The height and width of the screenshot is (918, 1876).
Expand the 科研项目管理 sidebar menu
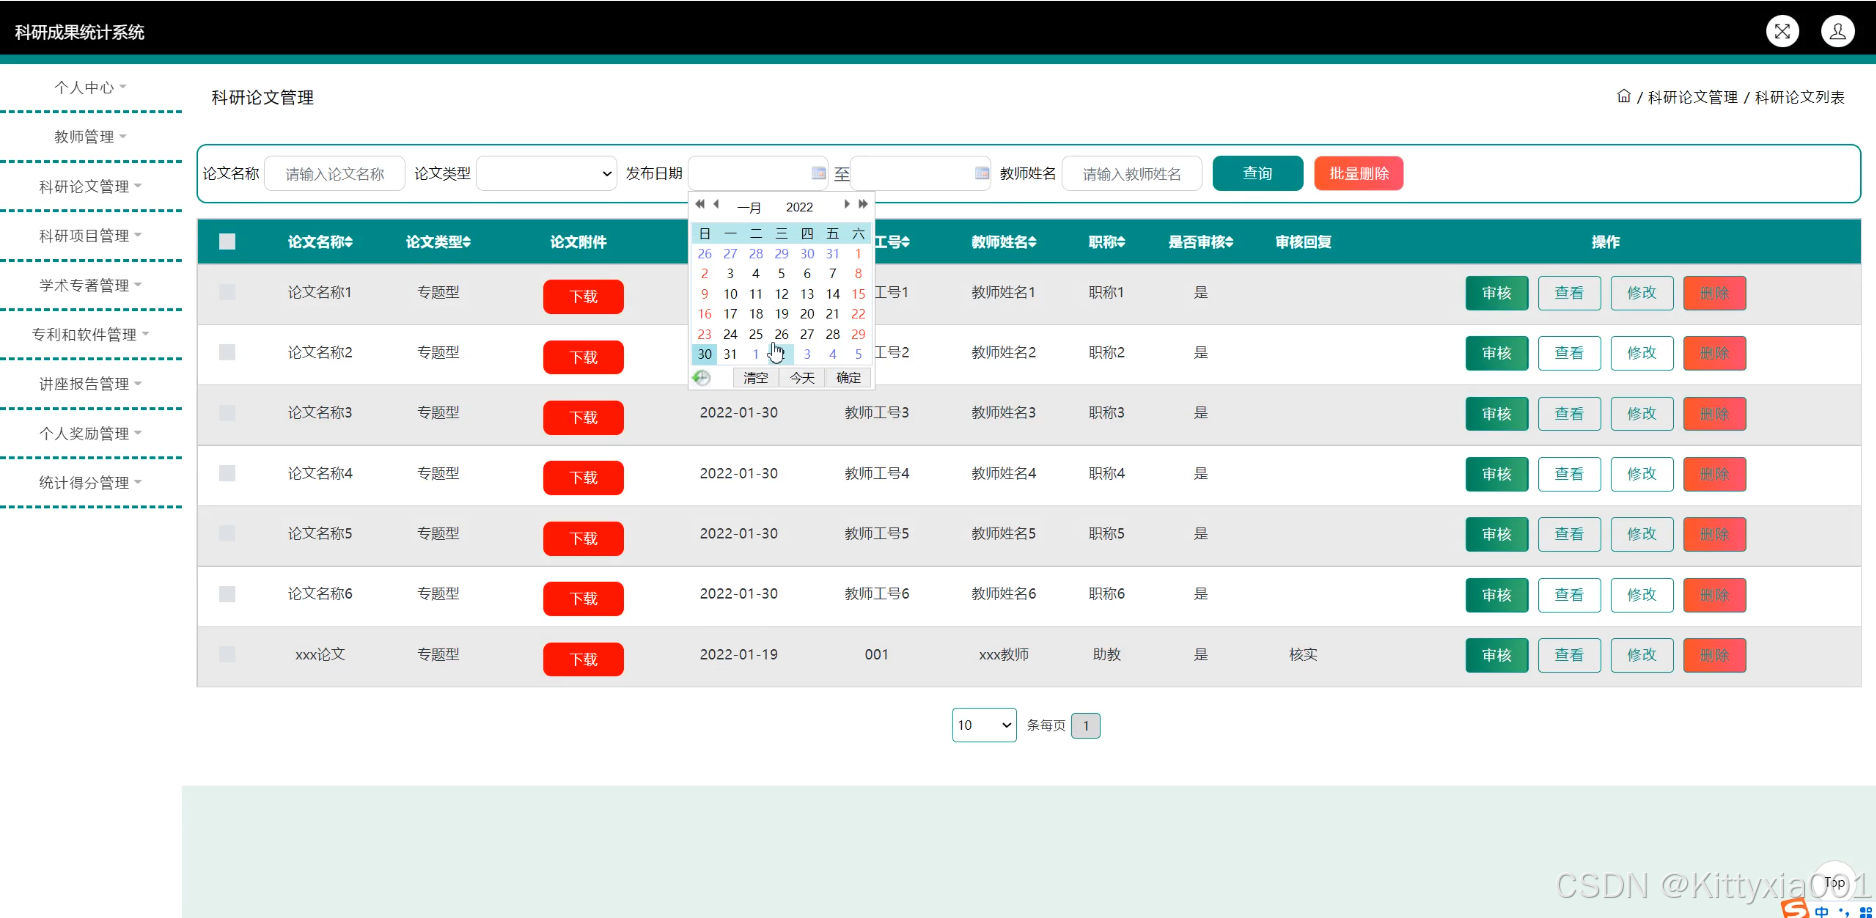90,236
